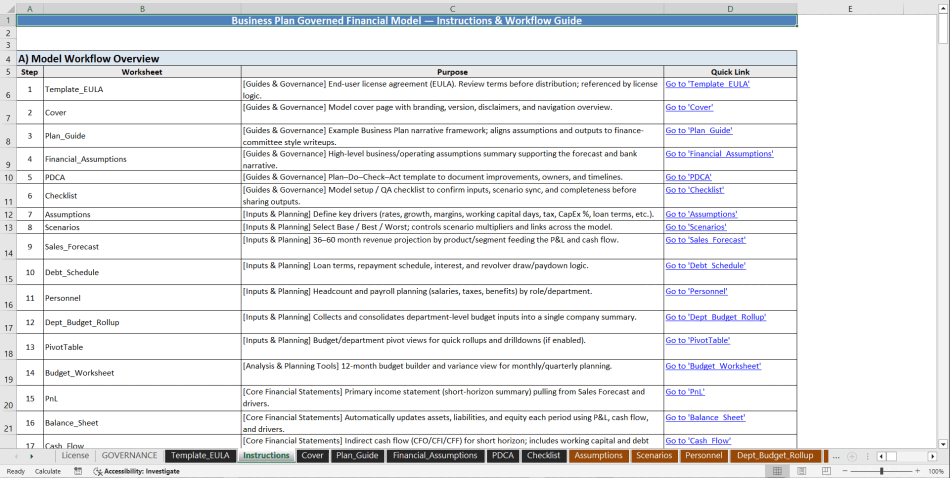Switch to Page Break Preview view
This screenshot has width=950, height=478.
point(828,471)
